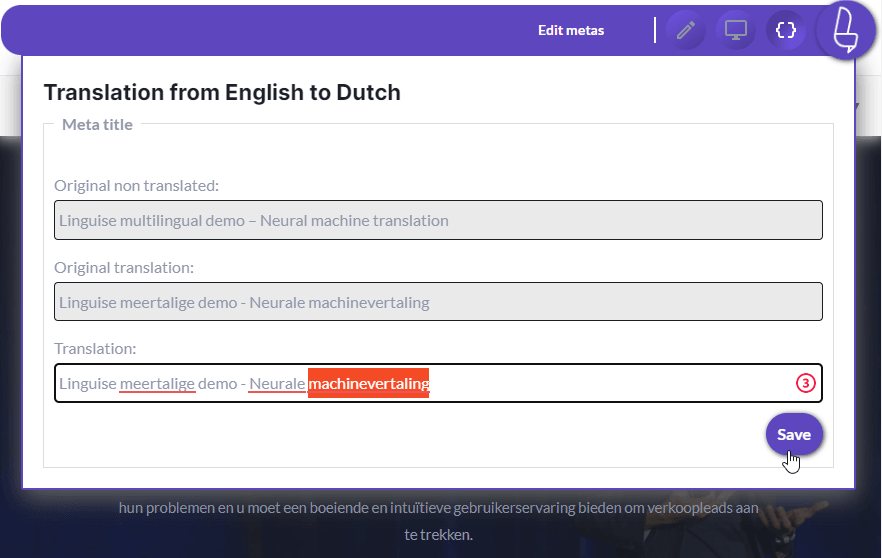Save the edited meta translation
882x558 pixels.
click(794, 434)
